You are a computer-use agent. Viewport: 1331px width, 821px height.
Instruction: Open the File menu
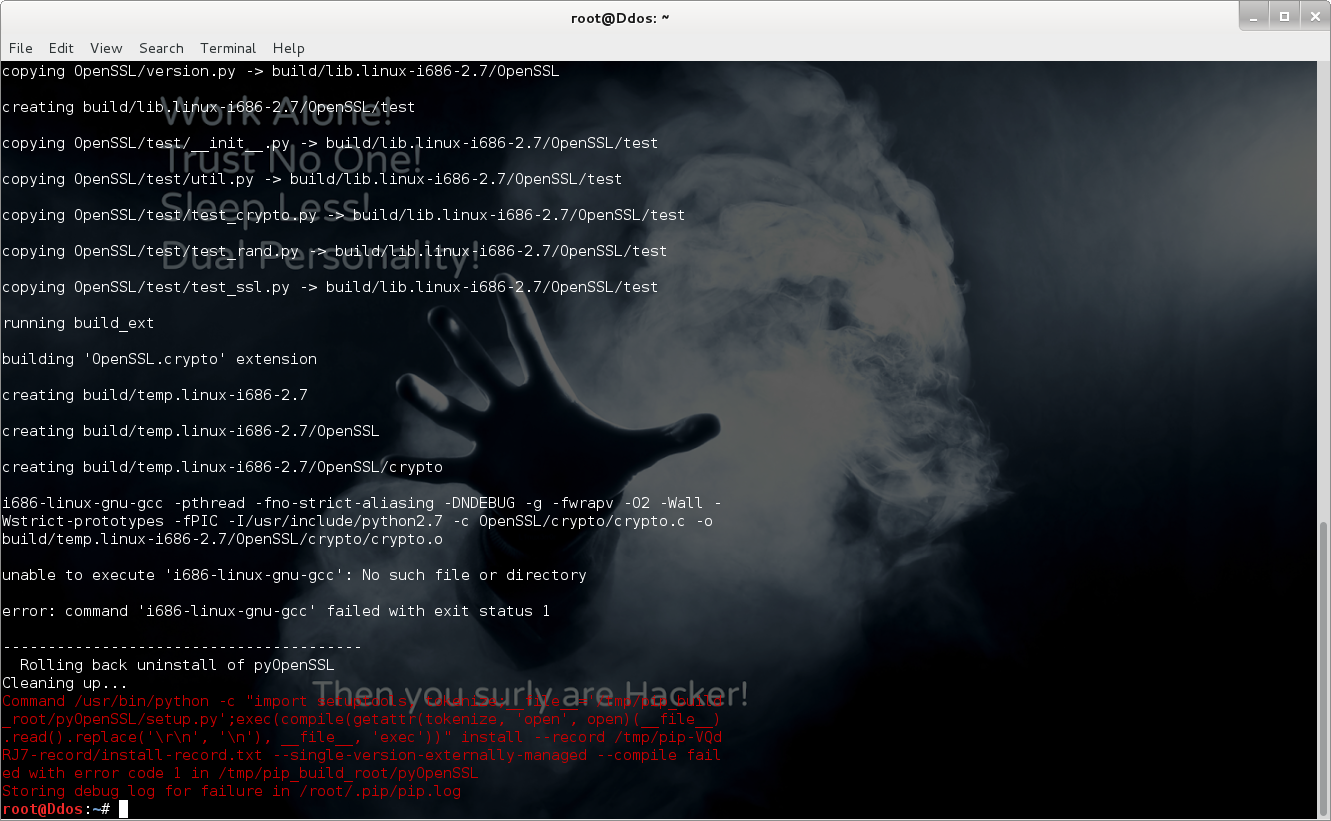(x=20, y=48)
